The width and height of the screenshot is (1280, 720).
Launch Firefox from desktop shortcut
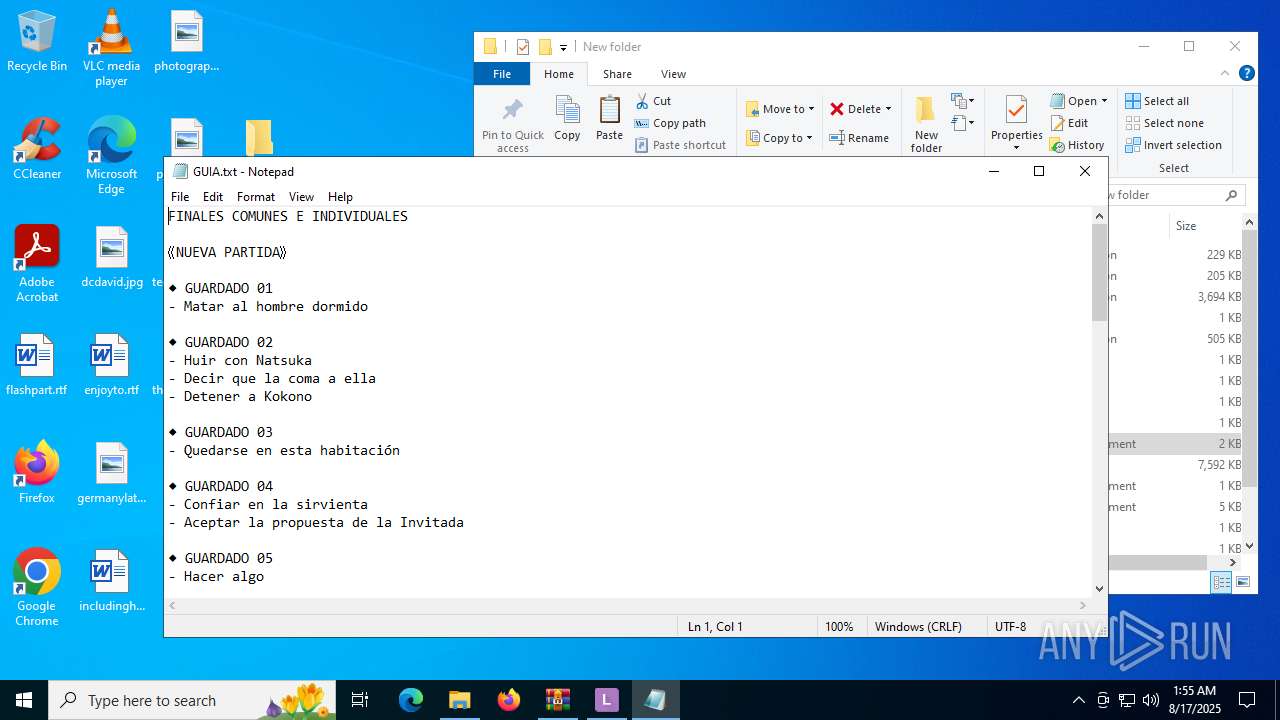(37, 472)
